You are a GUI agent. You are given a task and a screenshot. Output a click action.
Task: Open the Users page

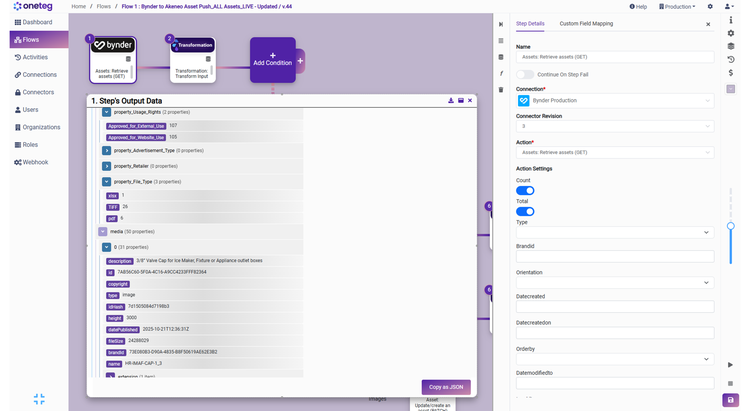coord(26,110)
